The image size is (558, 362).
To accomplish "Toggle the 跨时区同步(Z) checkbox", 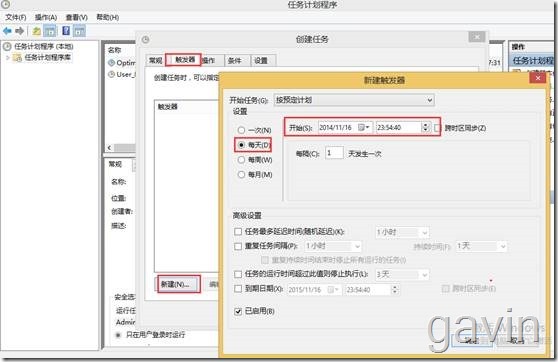I will pyautogui.click(x=437, y=128).
